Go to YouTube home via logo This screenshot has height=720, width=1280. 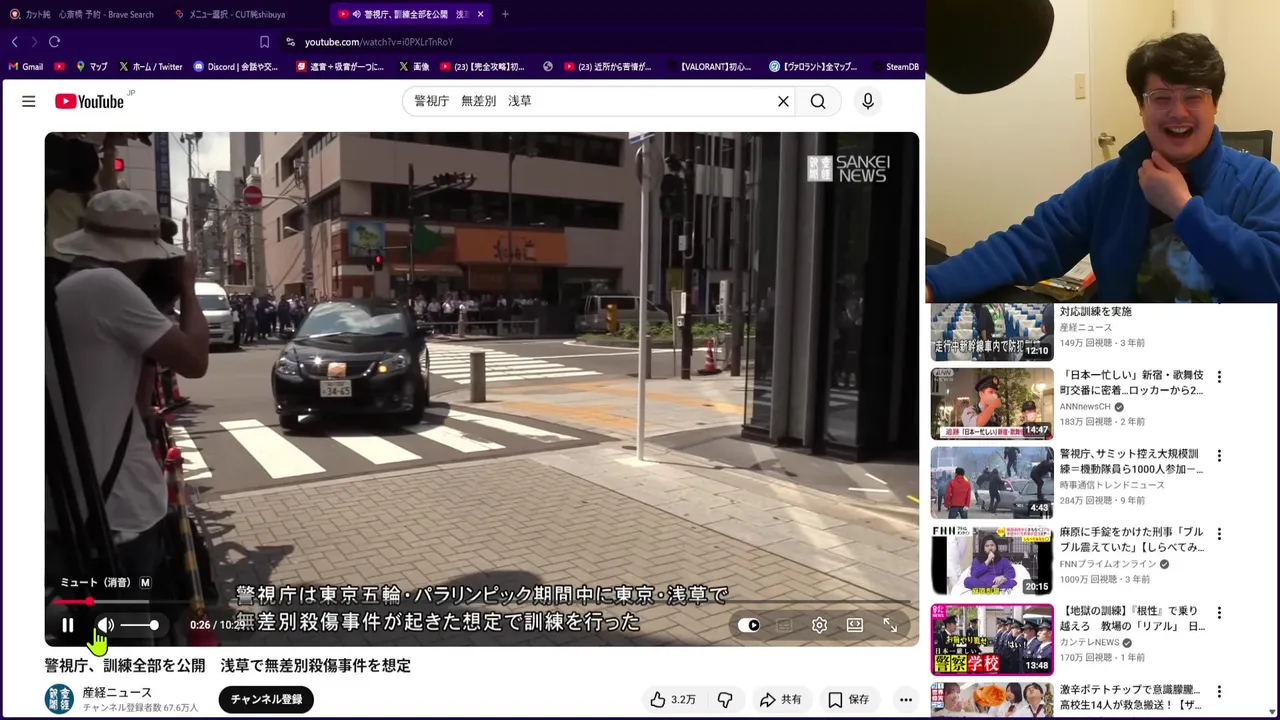click(x=89, y=101)
